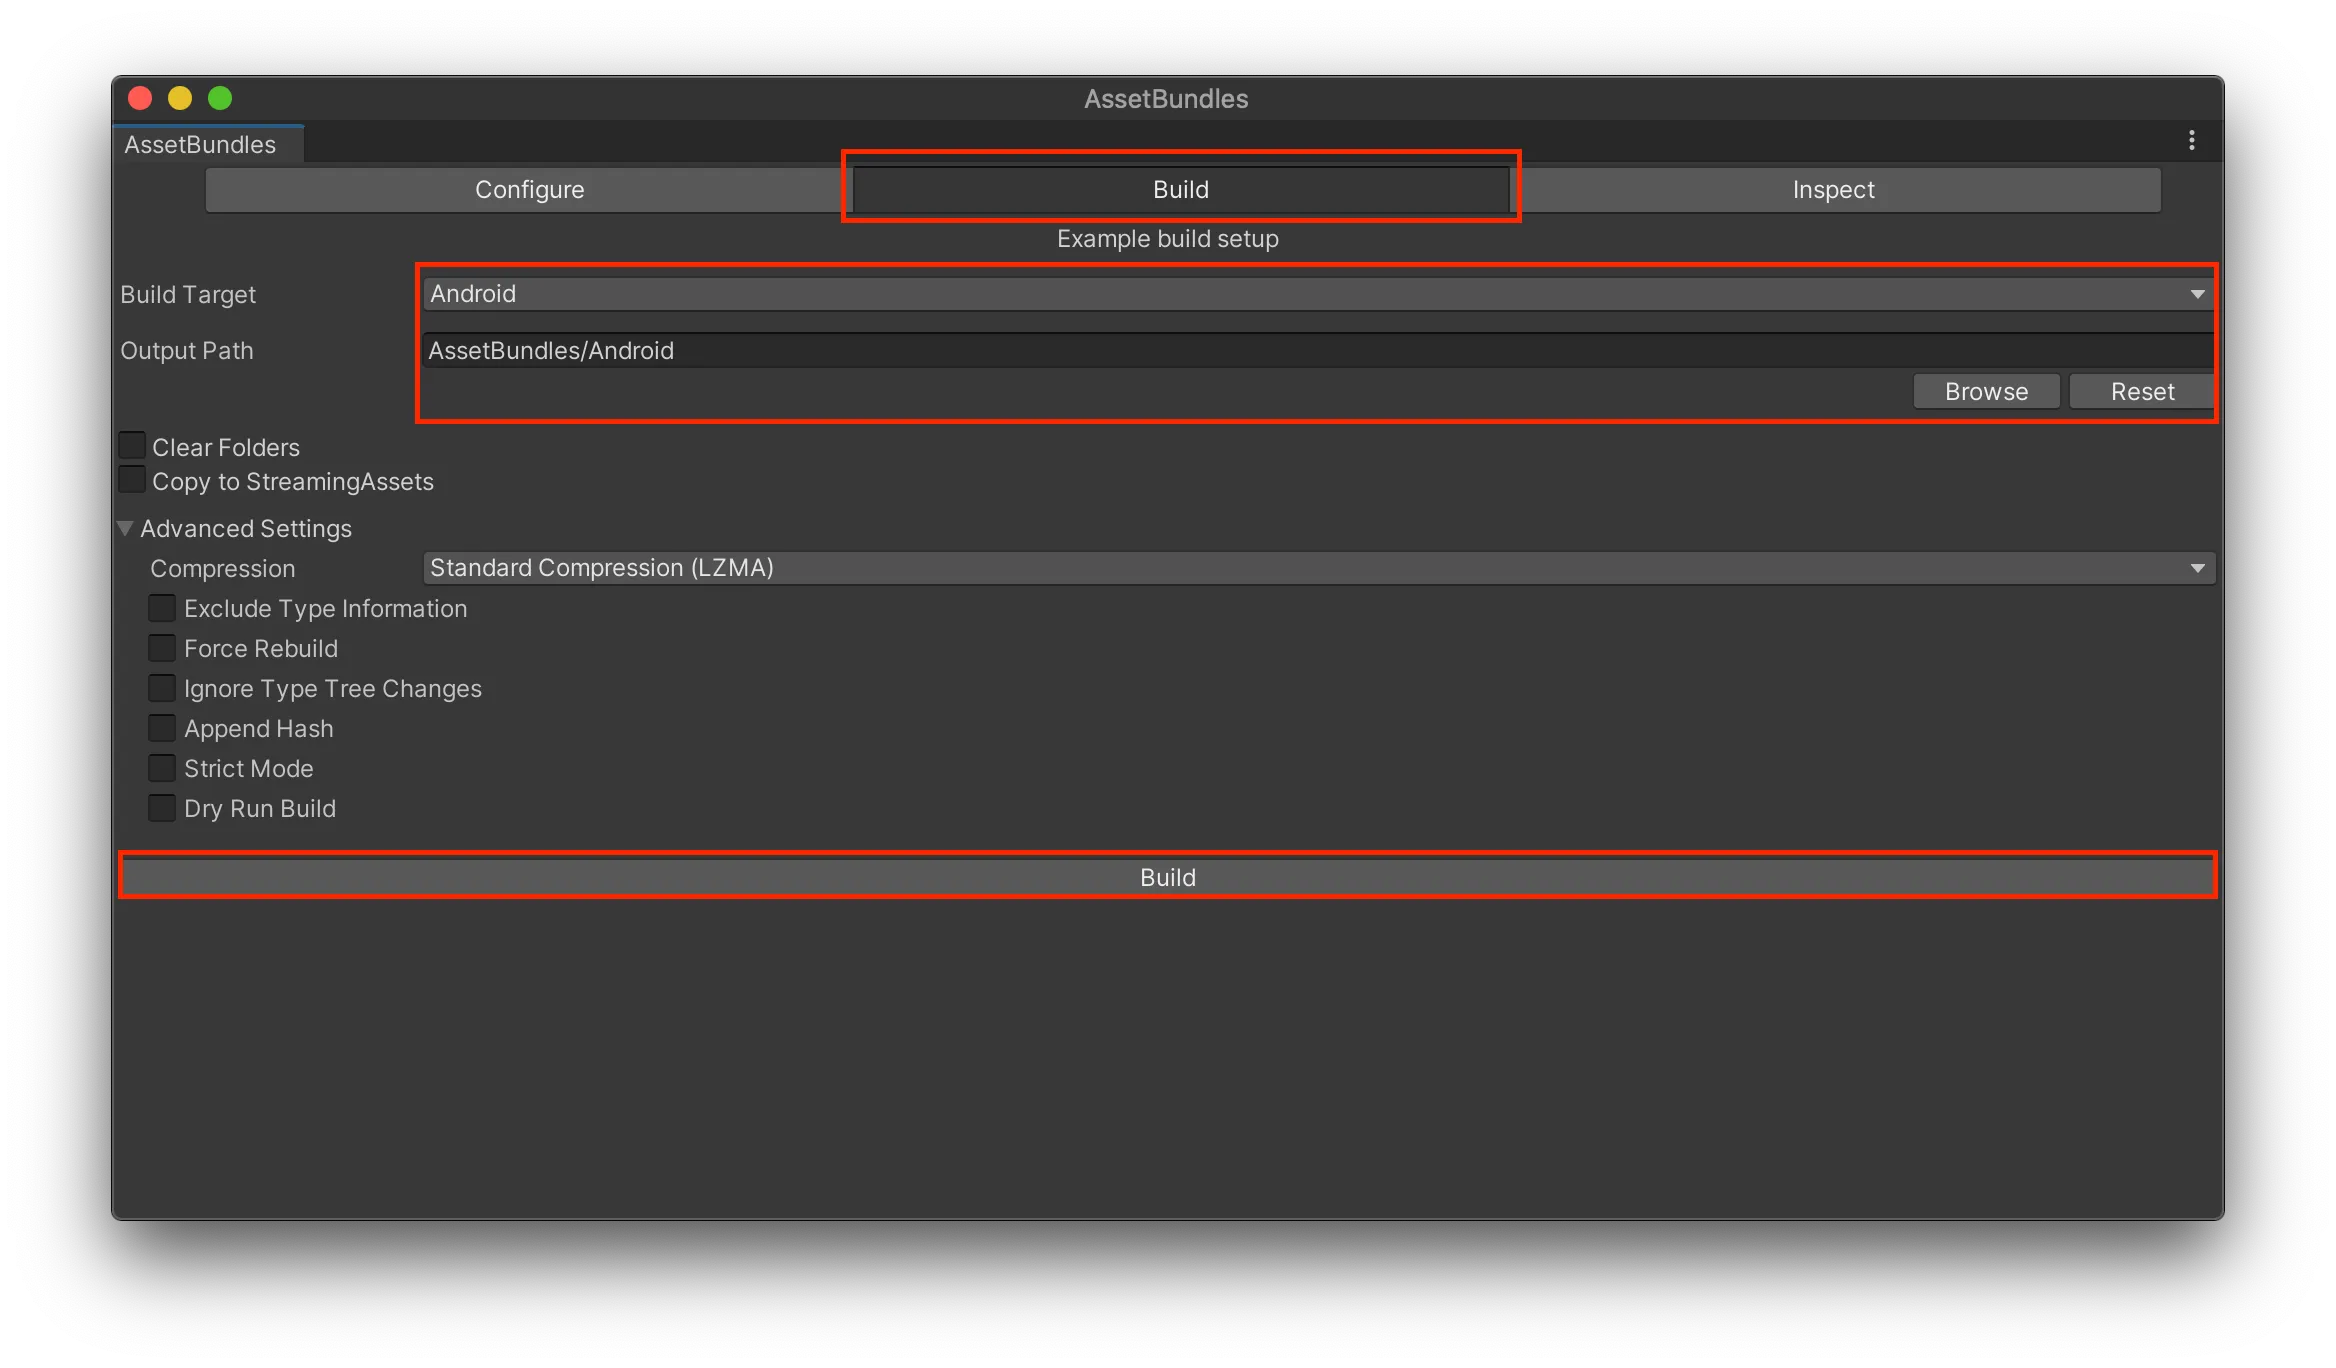Check Exclude Type Information
This screenshot has height=1368, width=2336.
[161, 606]
